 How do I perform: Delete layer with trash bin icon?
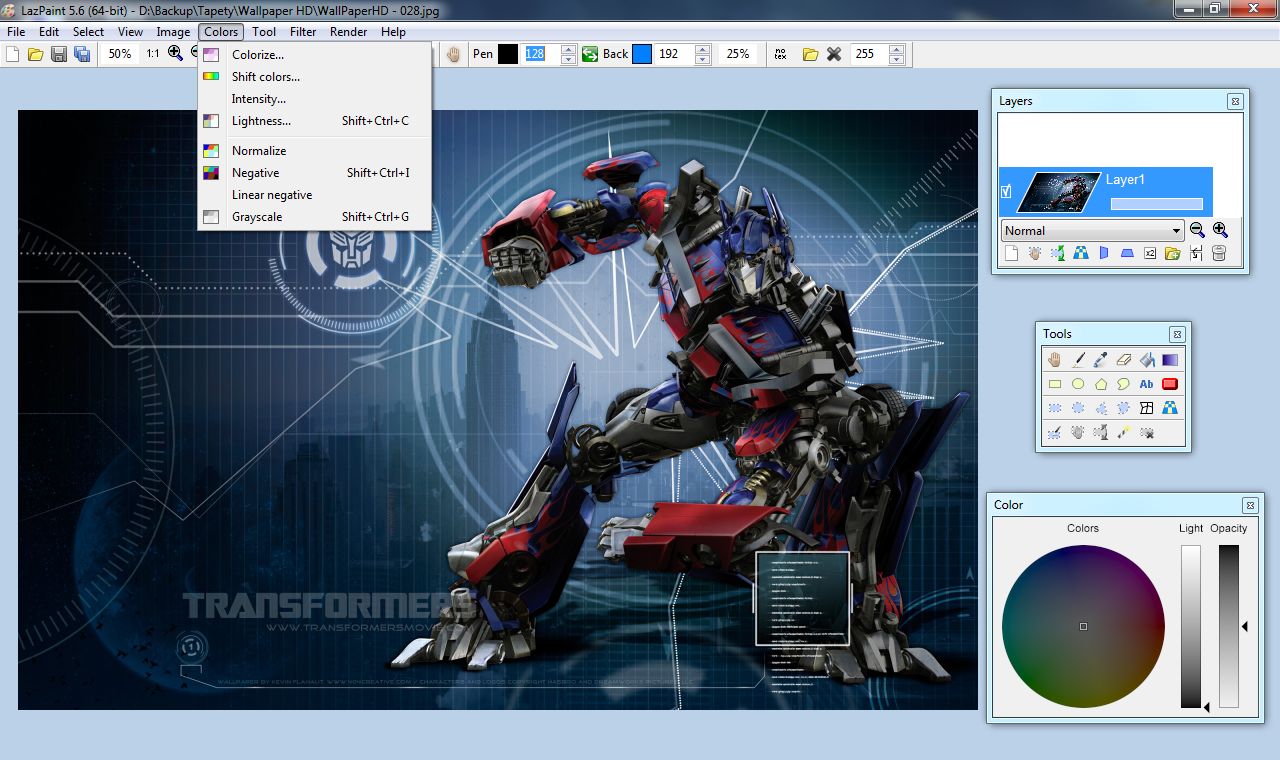(x=1218, y=254)
